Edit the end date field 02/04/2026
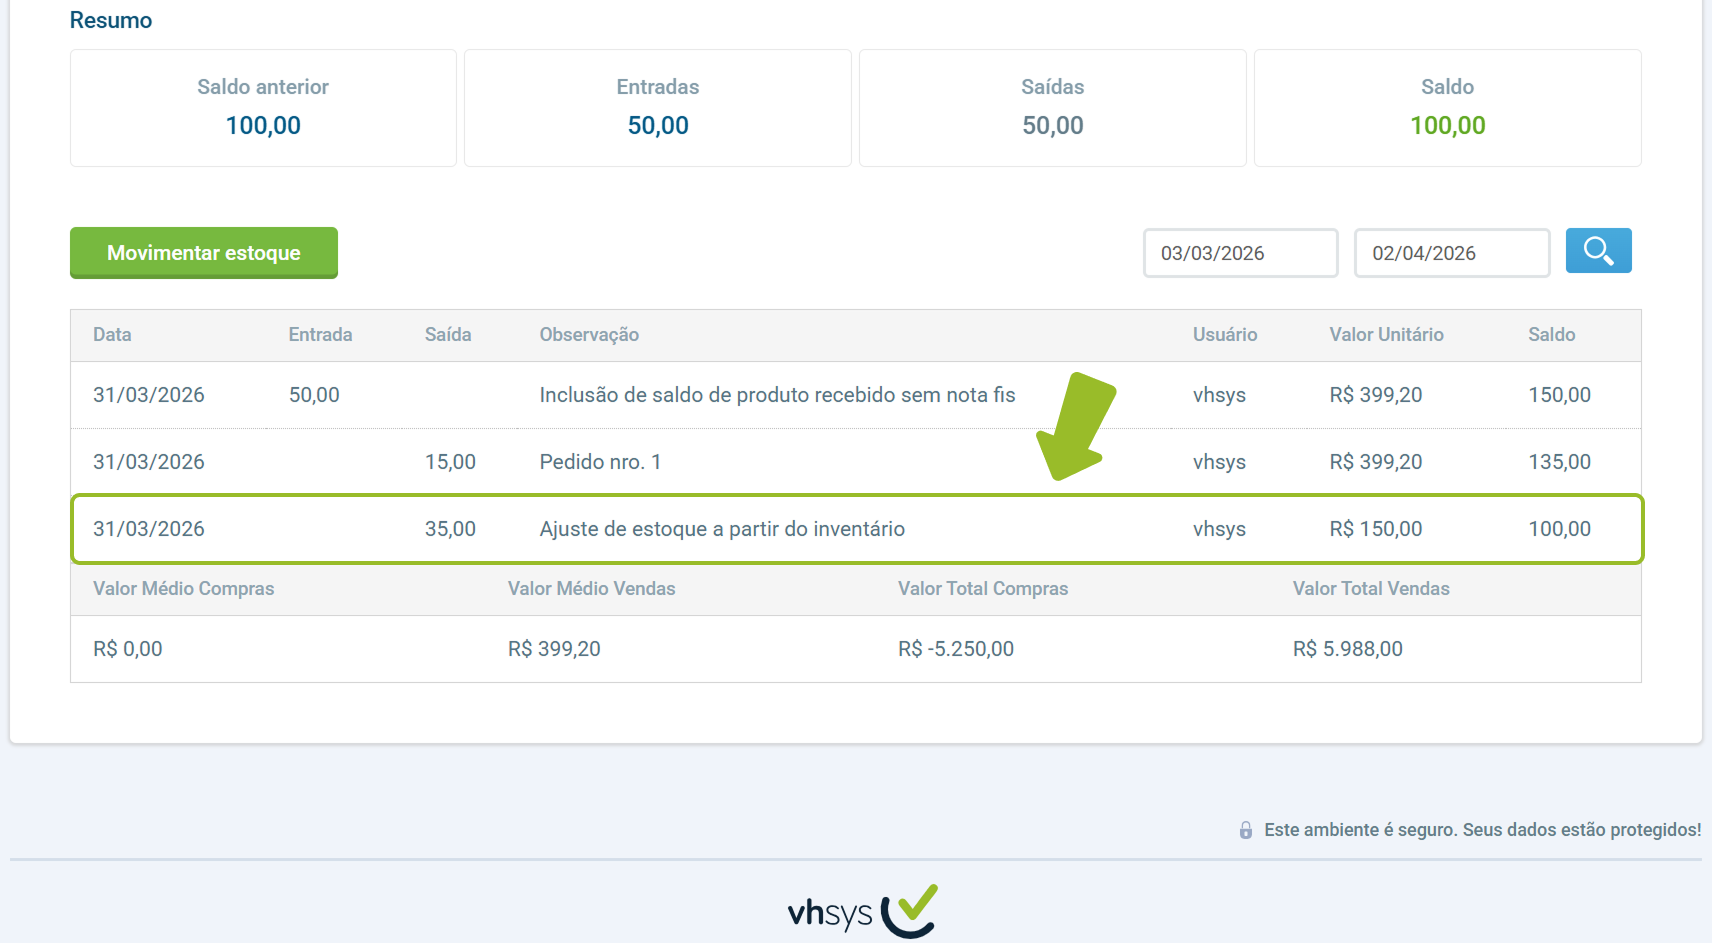This screenshot has width=1712, height=943. [1452, 253]
